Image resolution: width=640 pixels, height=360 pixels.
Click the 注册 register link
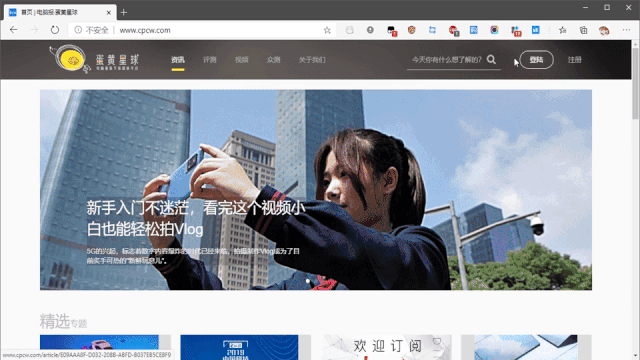coord(575,60)
